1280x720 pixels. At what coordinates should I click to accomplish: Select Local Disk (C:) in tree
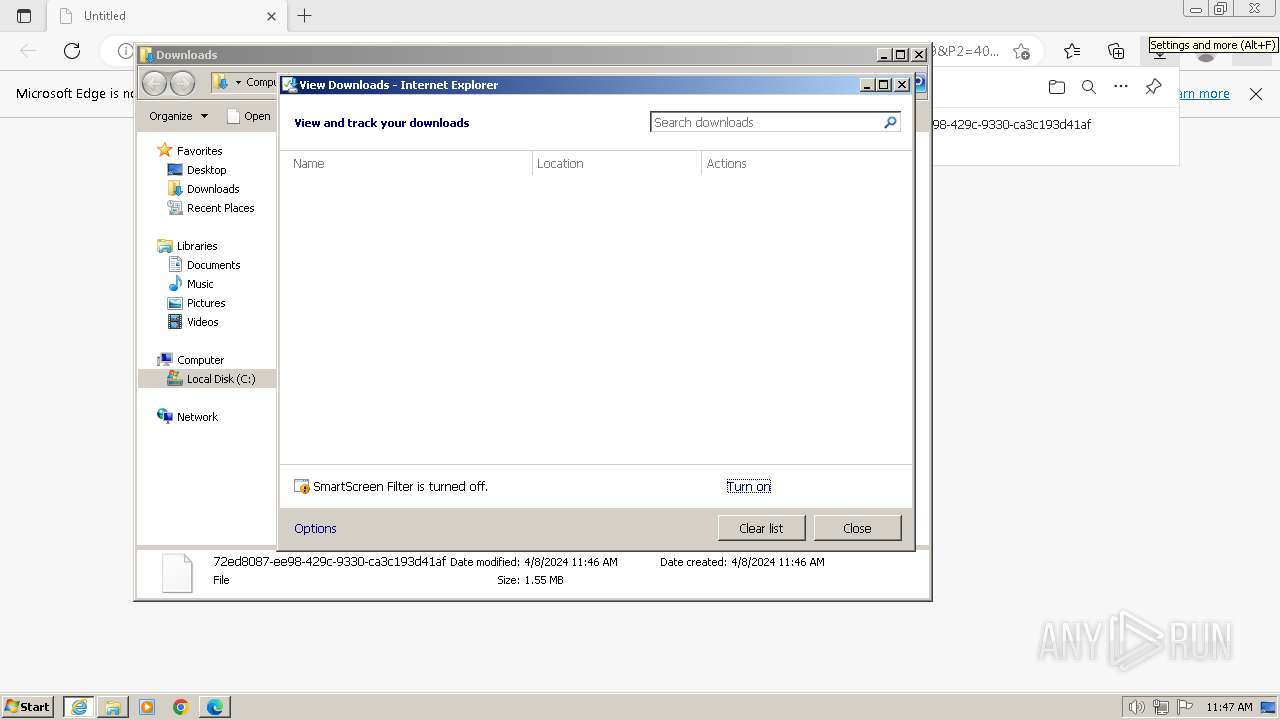220,379
